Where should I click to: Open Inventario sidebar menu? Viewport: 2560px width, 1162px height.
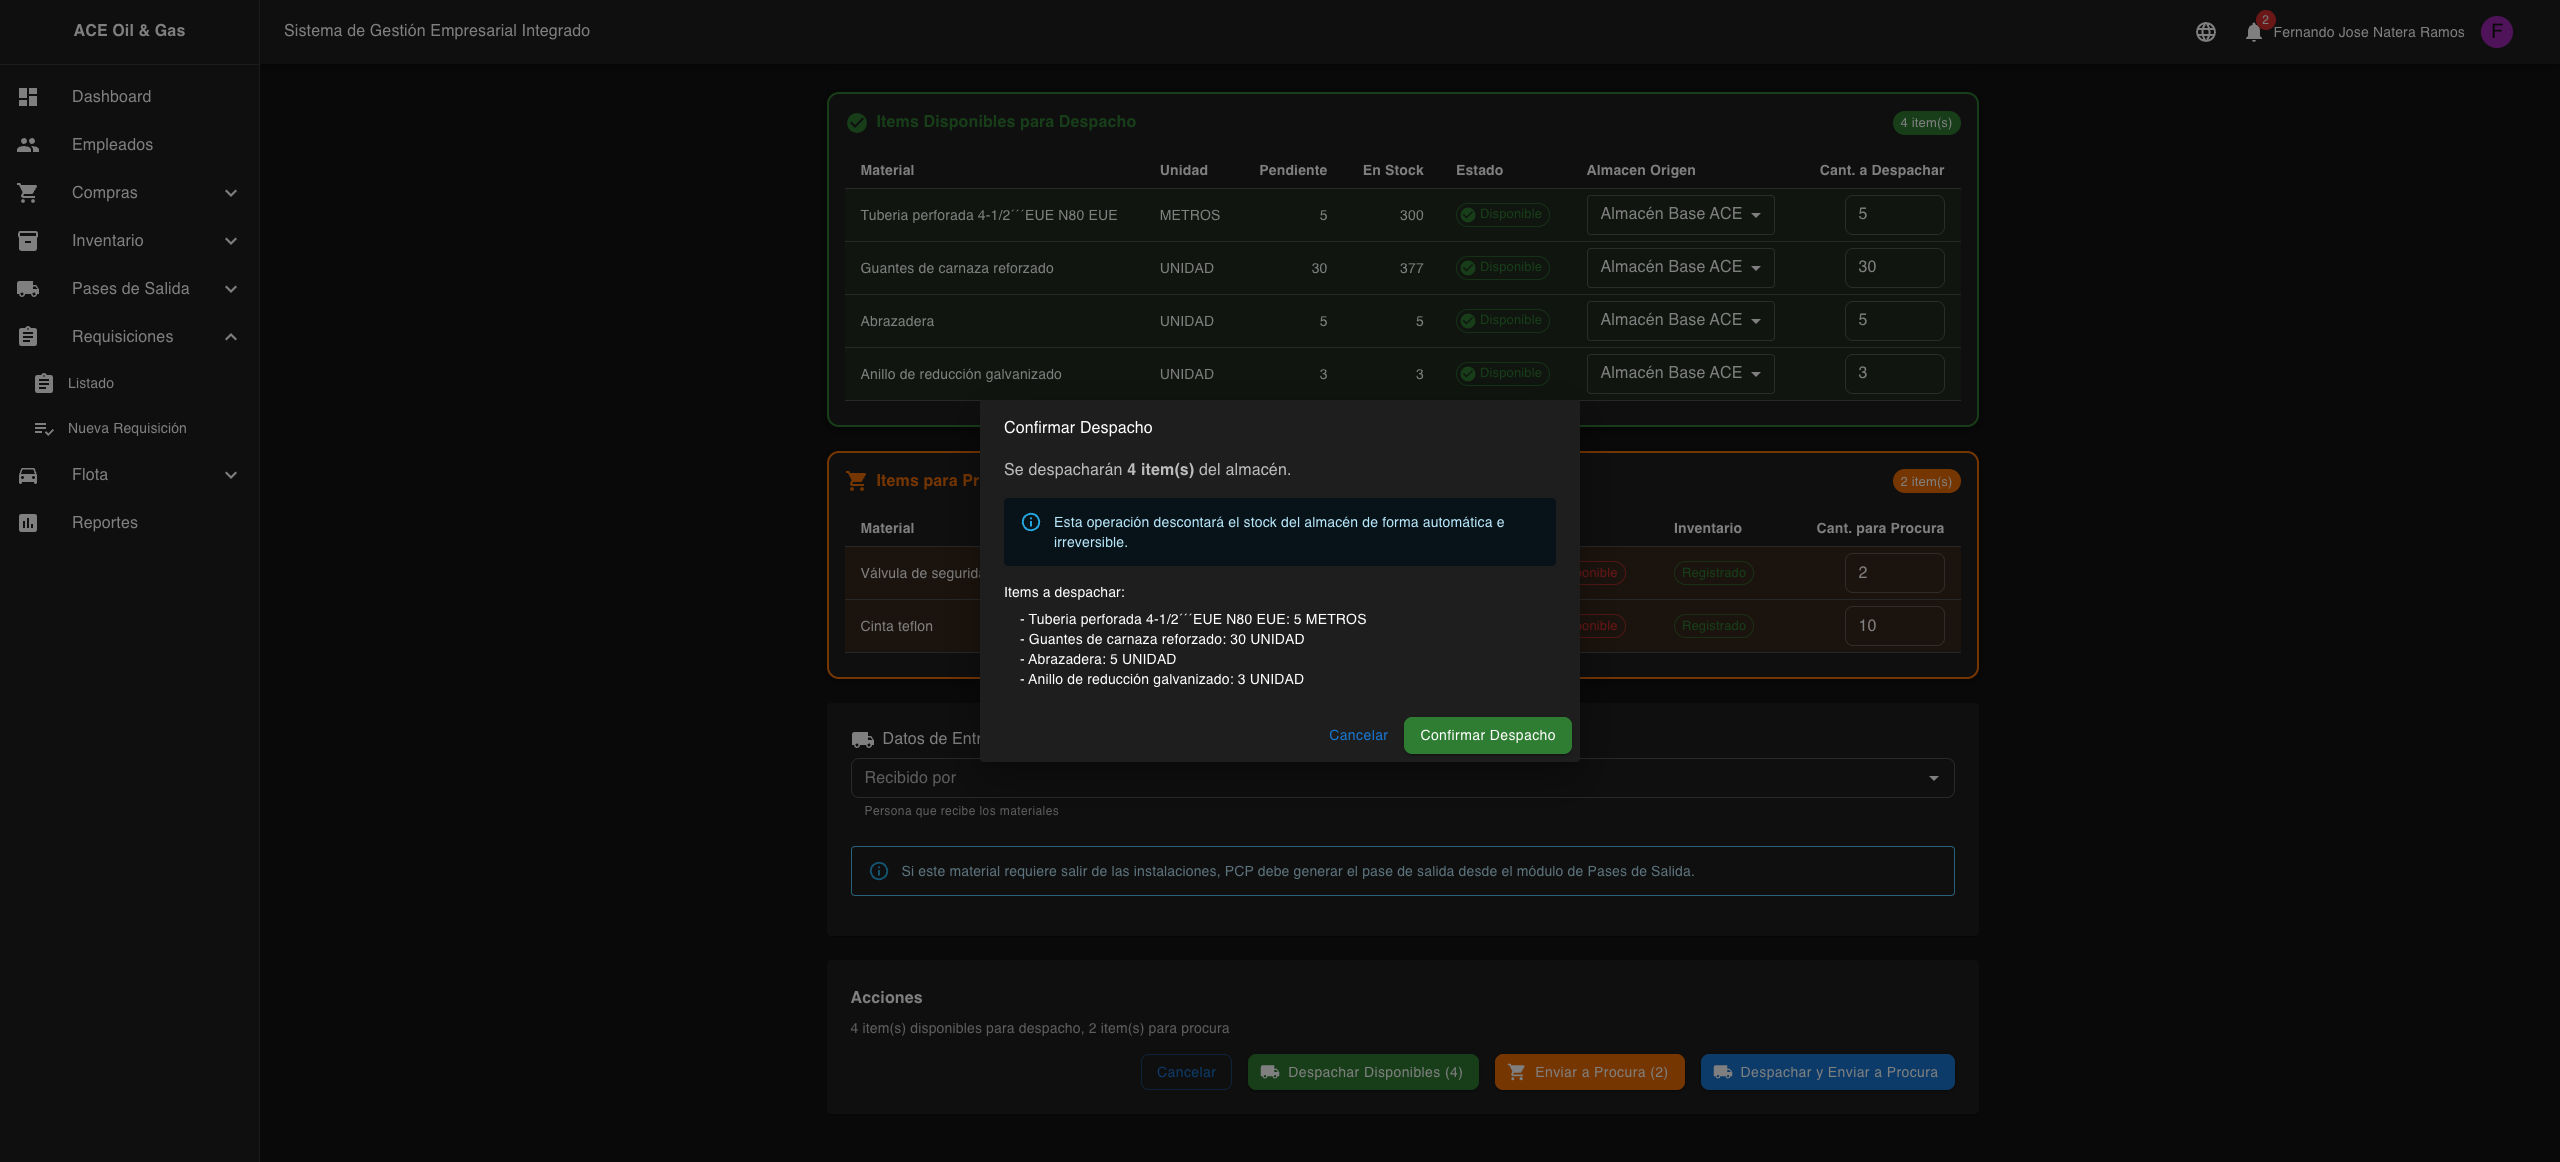[x=108, y=241]
